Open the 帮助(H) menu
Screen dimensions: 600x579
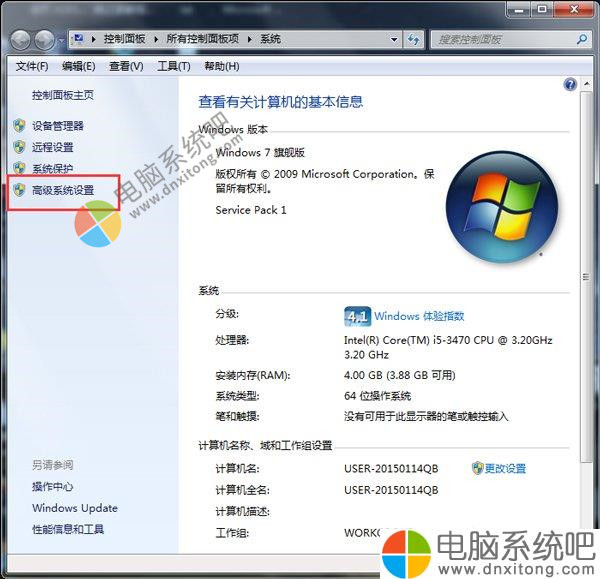(x=222, y=67)
